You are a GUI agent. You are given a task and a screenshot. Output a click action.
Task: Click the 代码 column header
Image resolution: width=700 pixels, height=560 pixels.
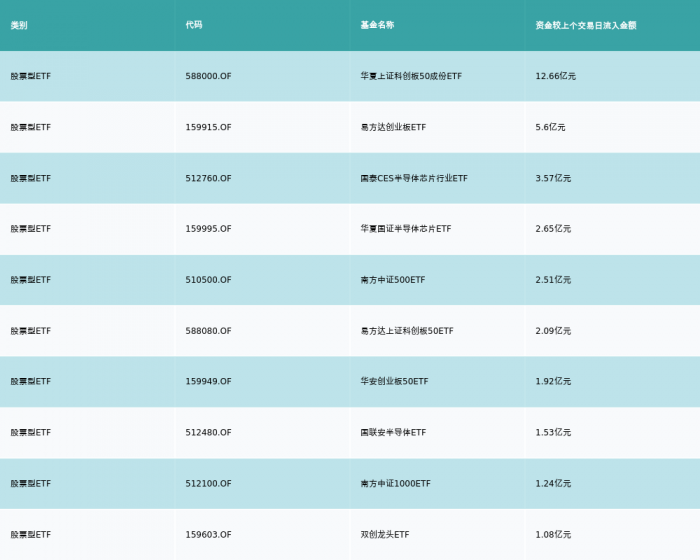pyautogui.click(x=194, y=25)
